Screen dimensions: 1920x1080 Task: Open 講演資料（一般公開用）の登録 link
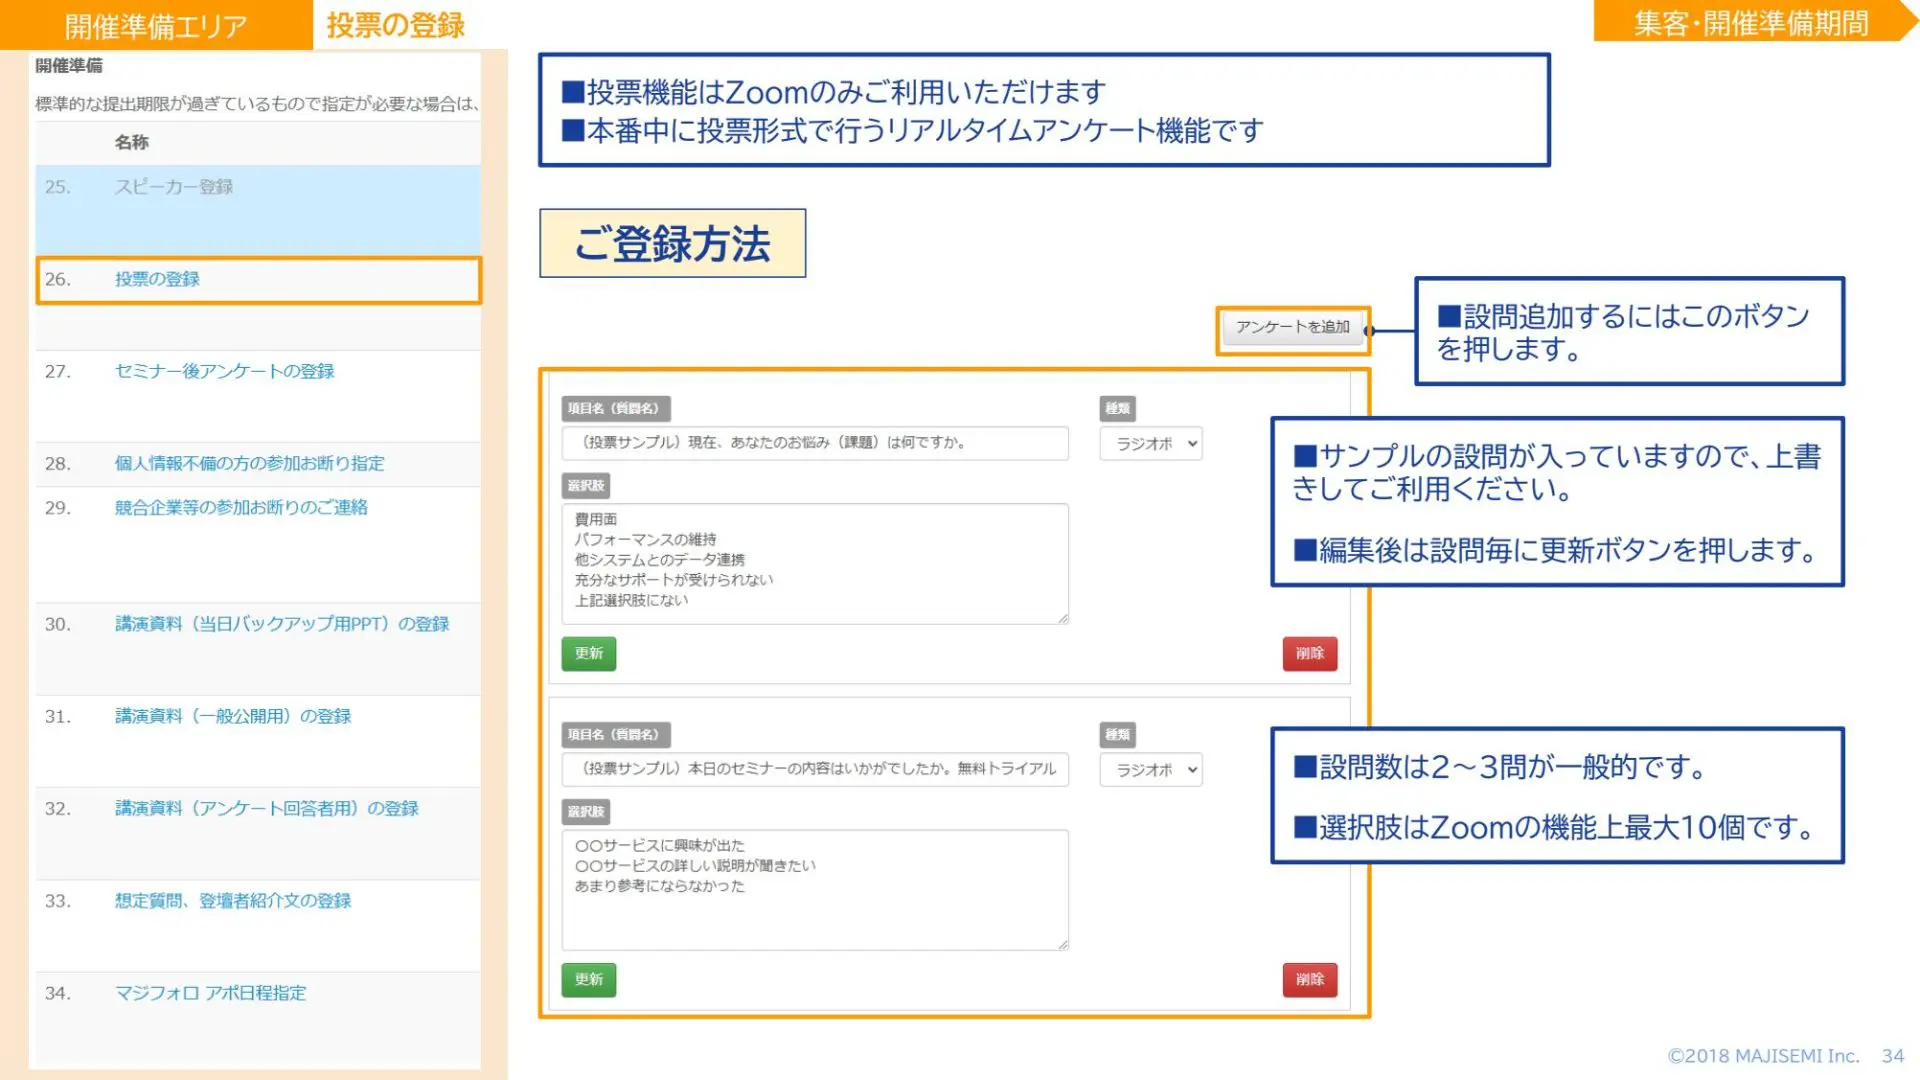coord(233,717)
